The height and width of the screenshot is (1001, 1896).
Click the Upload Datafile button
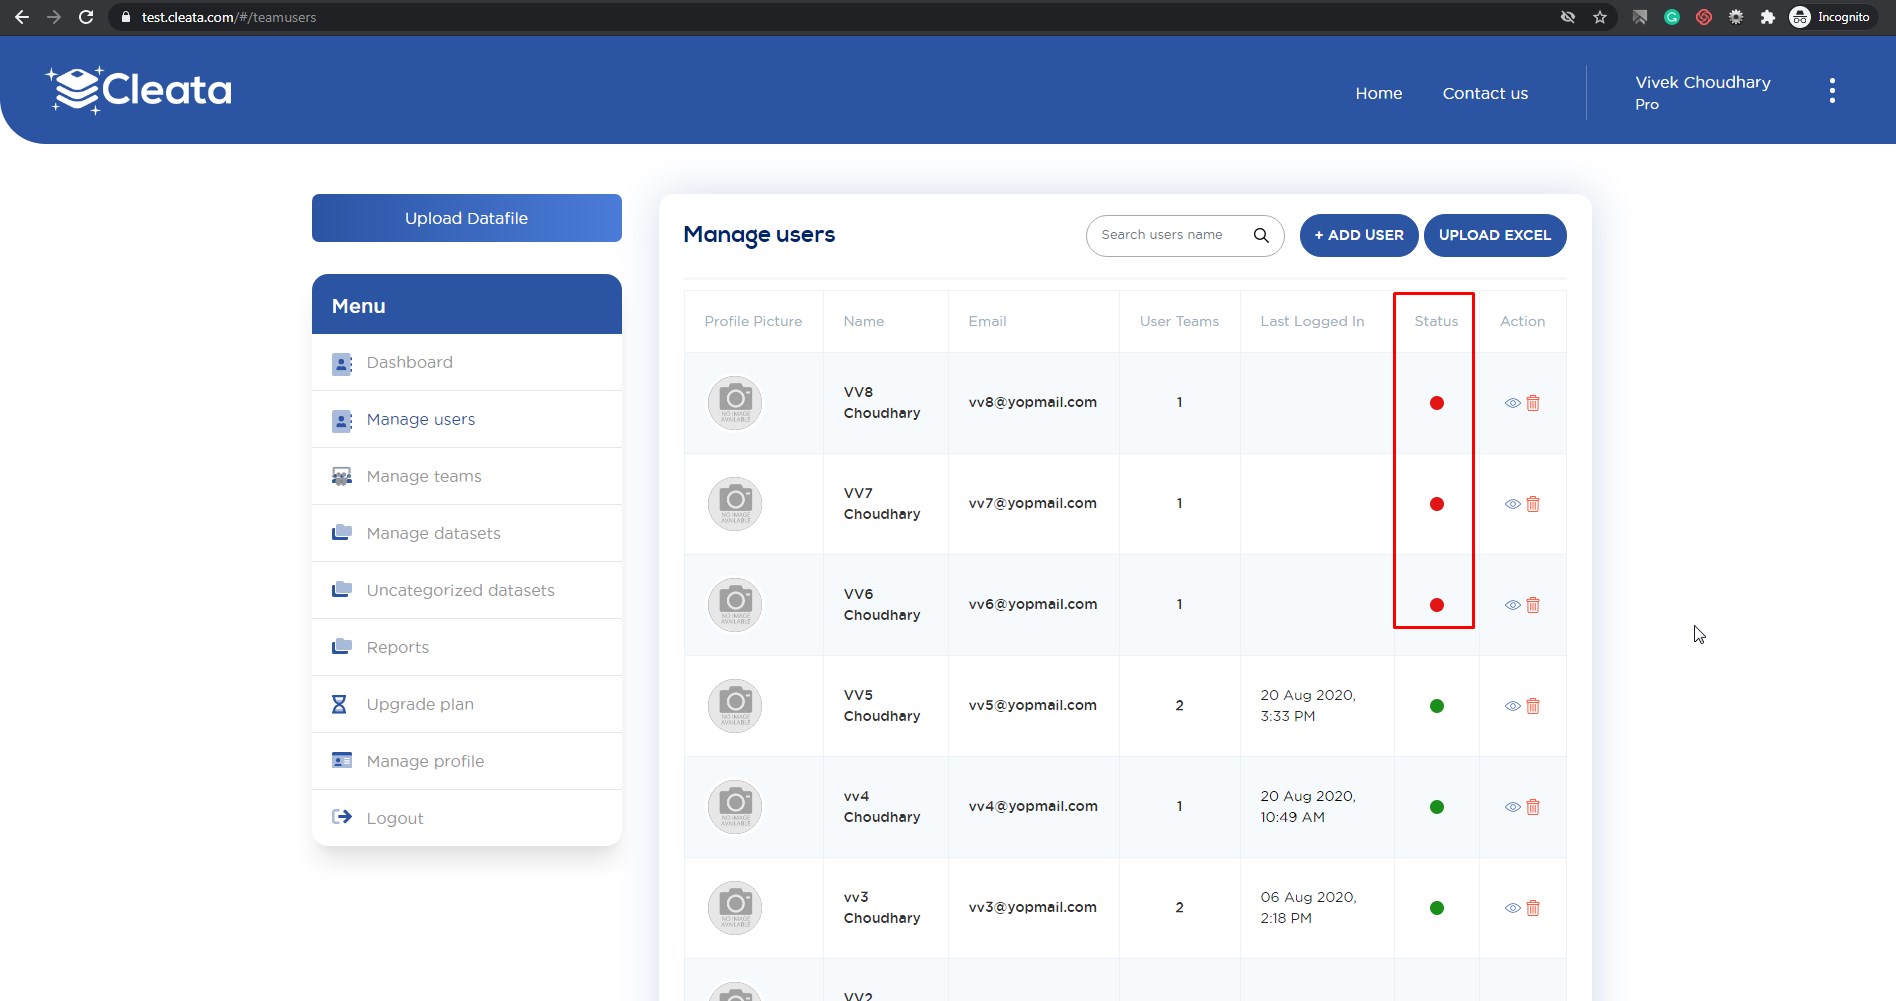466,218
